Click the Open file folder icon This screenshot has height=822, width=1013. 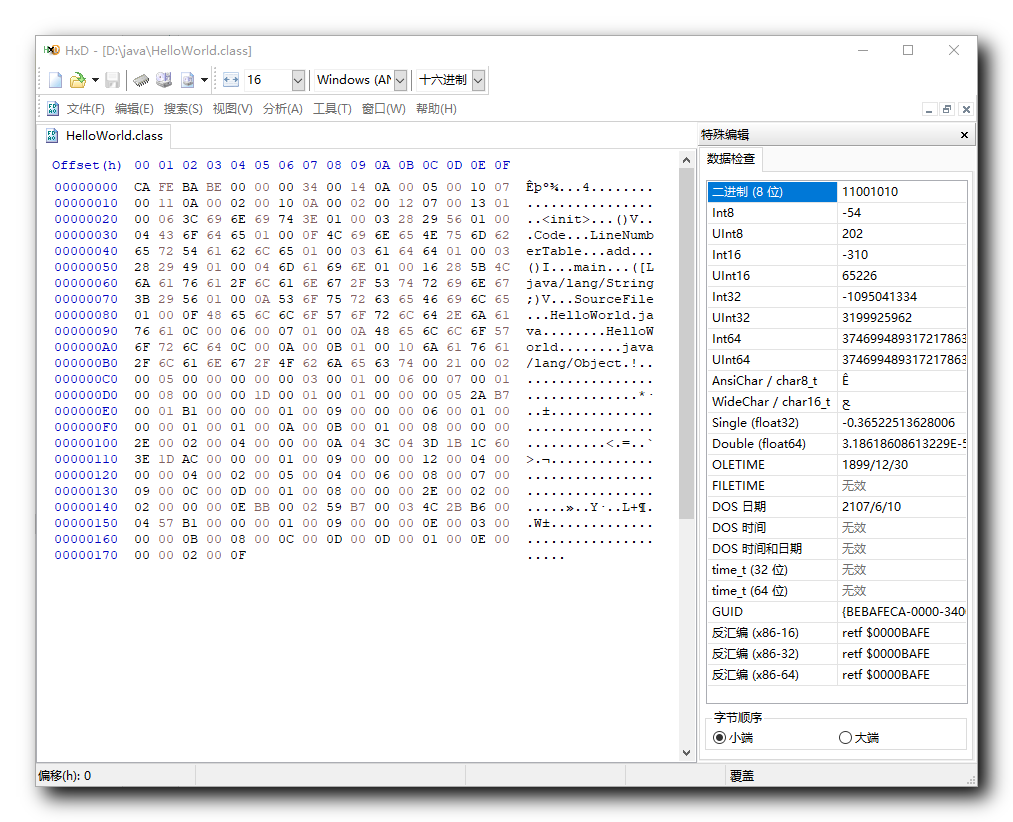[78, 80]
